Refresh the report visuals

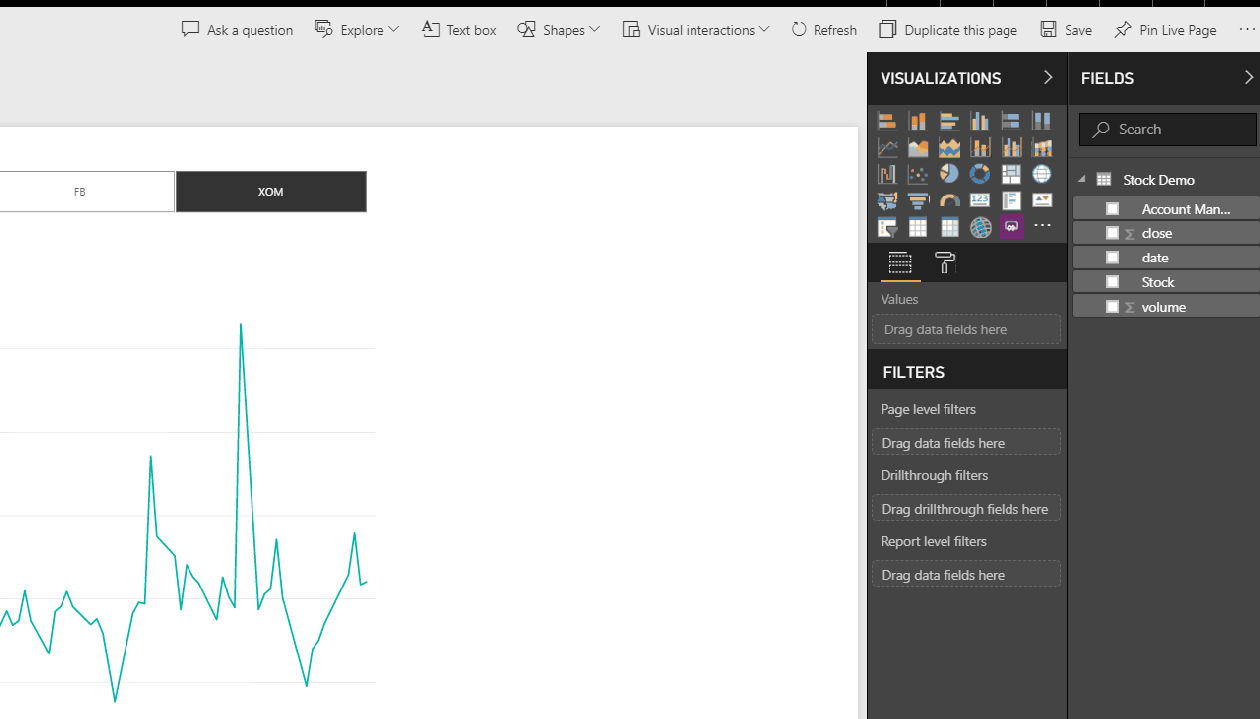click(x=824, y=30)
